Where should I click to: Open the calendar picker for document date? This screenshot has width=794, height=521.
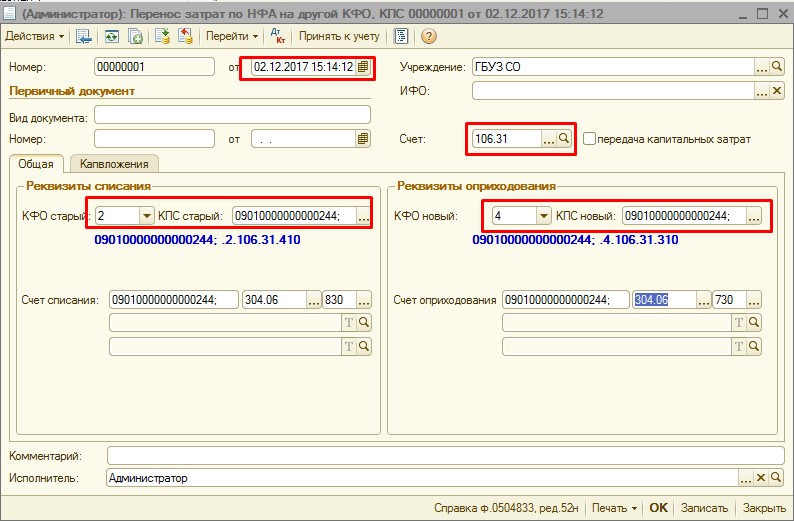364,67
